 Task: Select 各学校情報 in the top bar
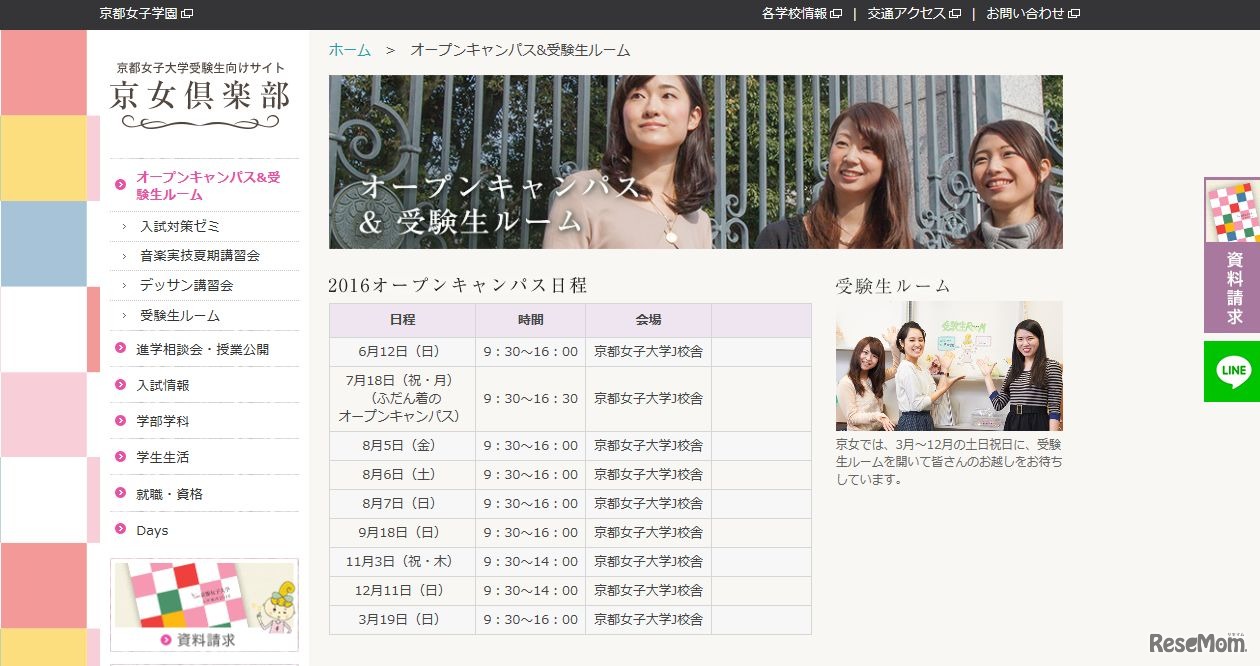pos(795,14)
